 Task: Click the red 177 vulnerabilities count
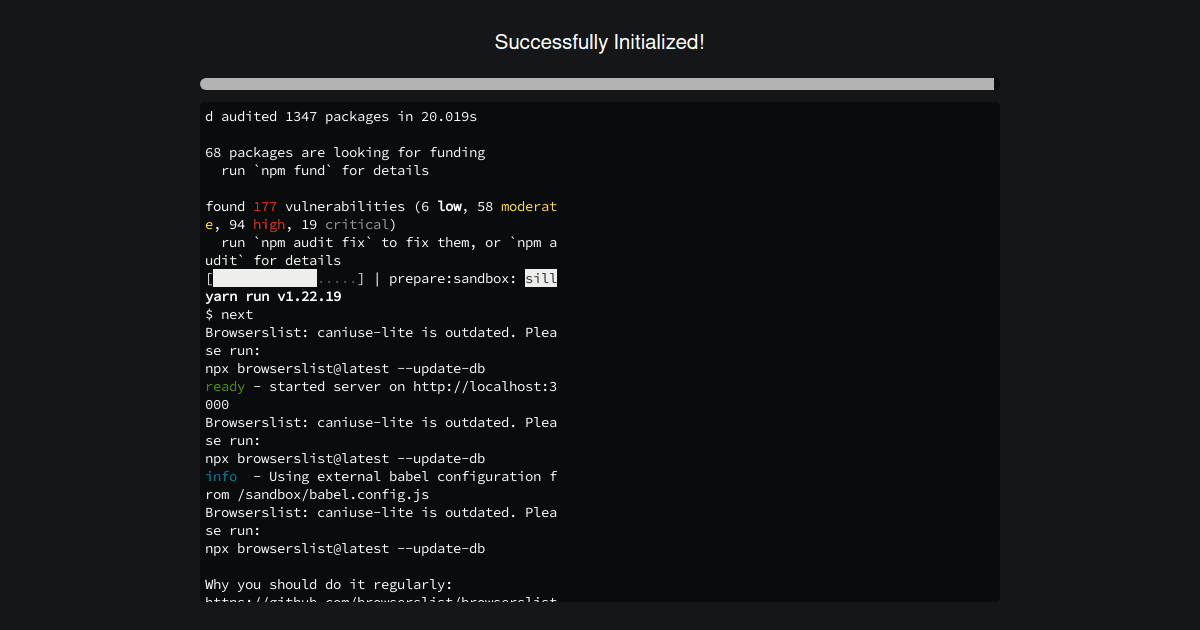point(264,206)
